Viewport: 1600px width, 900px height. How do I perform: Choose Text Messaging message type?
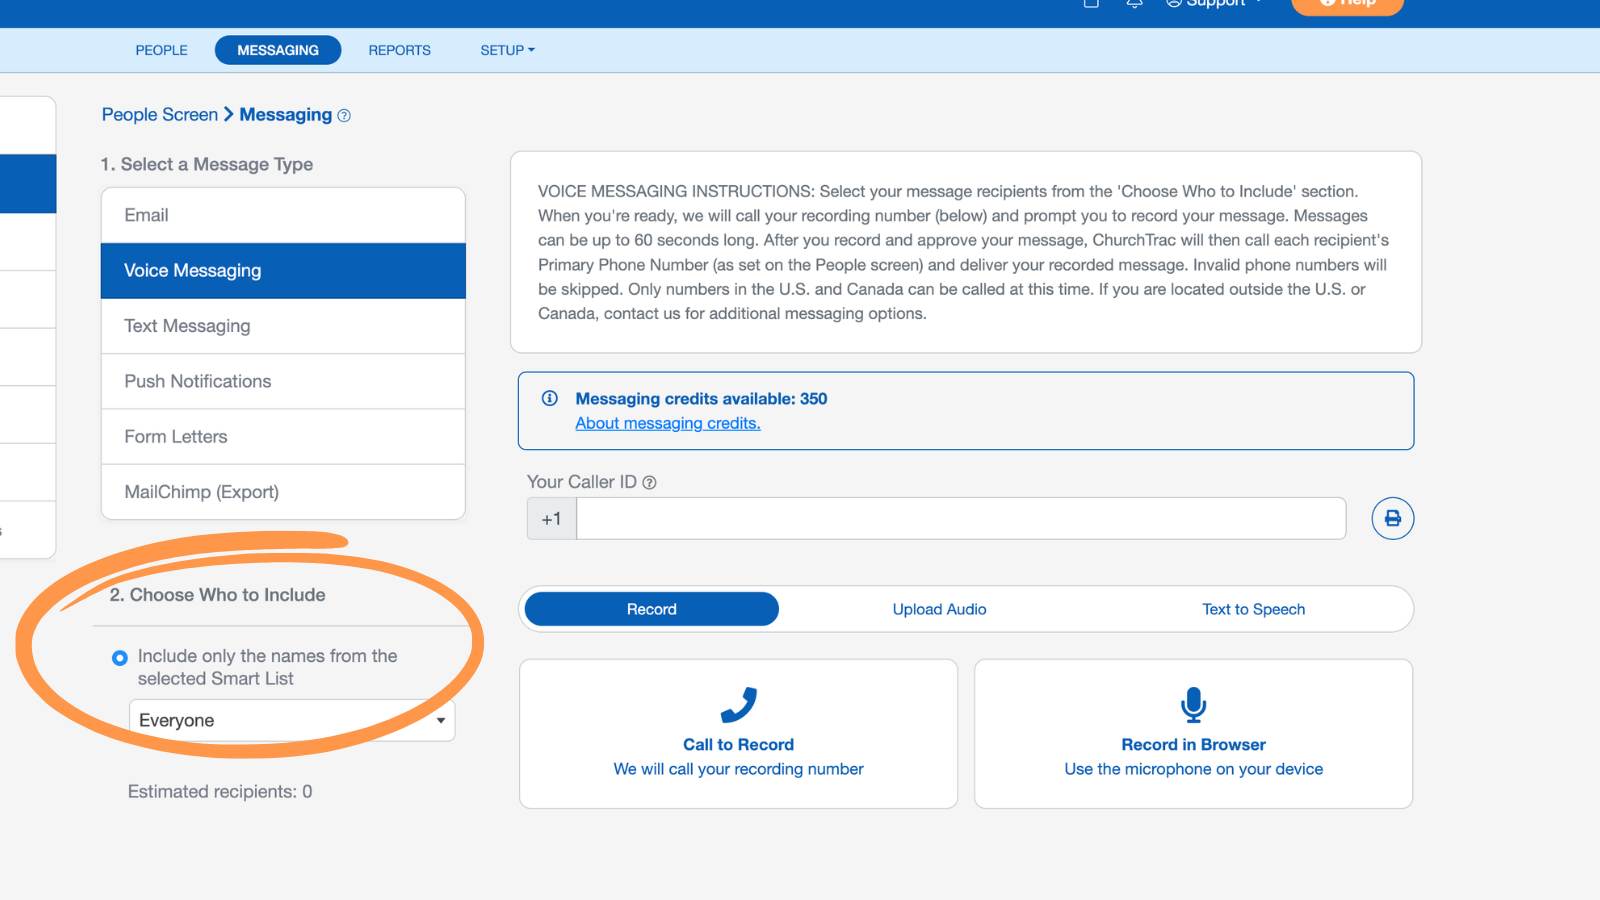(283, 326)
